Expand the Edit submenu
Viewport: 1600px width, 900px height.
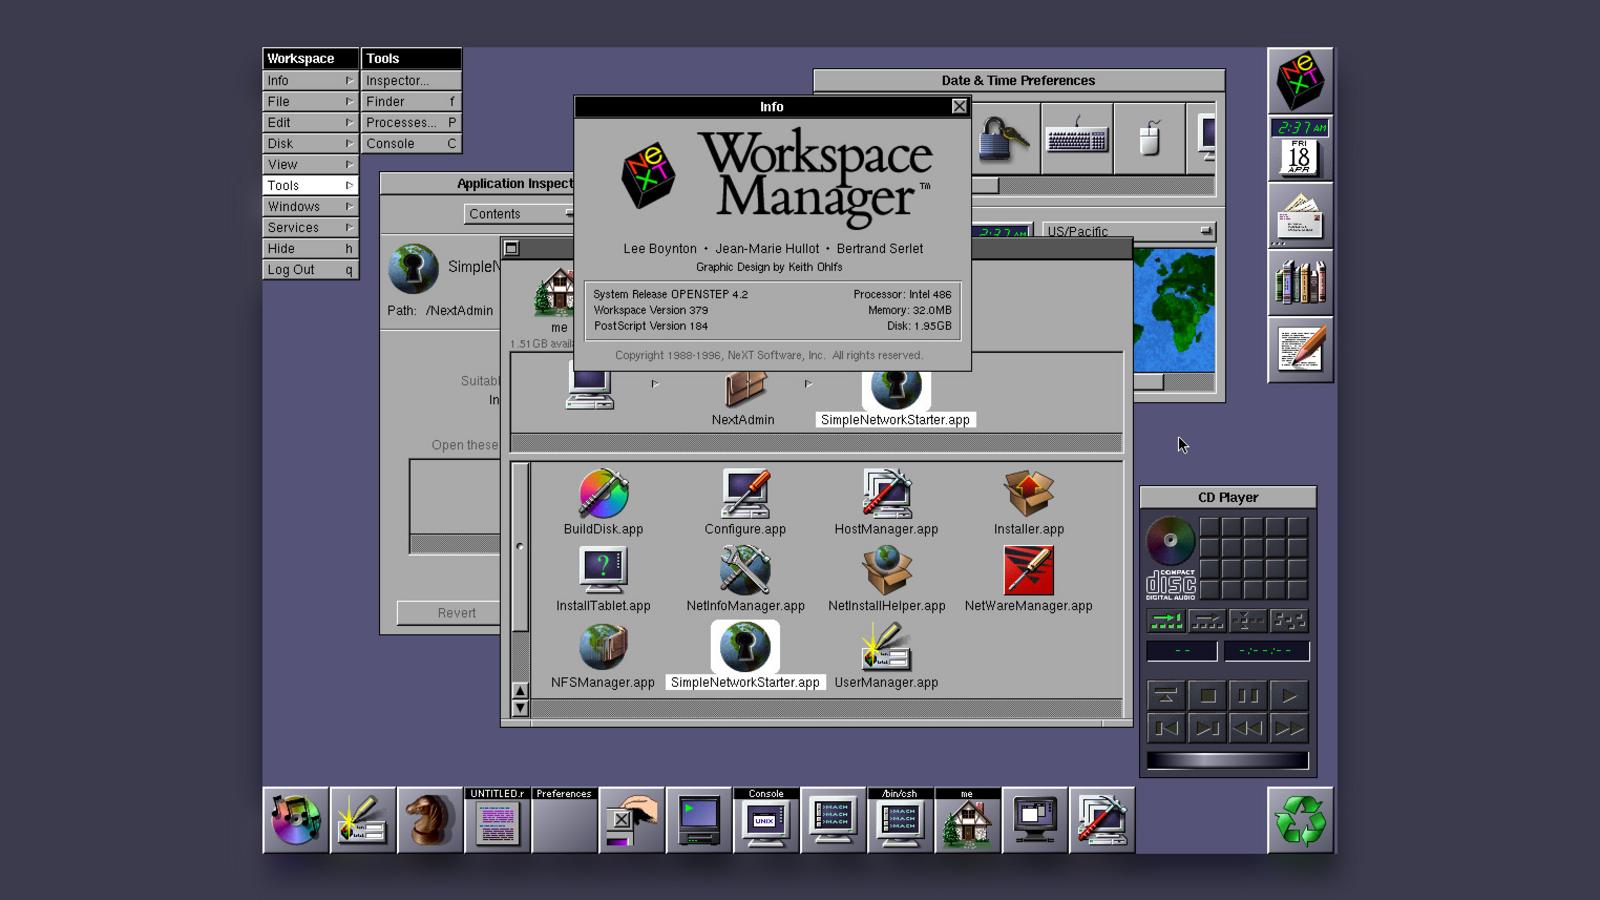click(x=310, y=122)
